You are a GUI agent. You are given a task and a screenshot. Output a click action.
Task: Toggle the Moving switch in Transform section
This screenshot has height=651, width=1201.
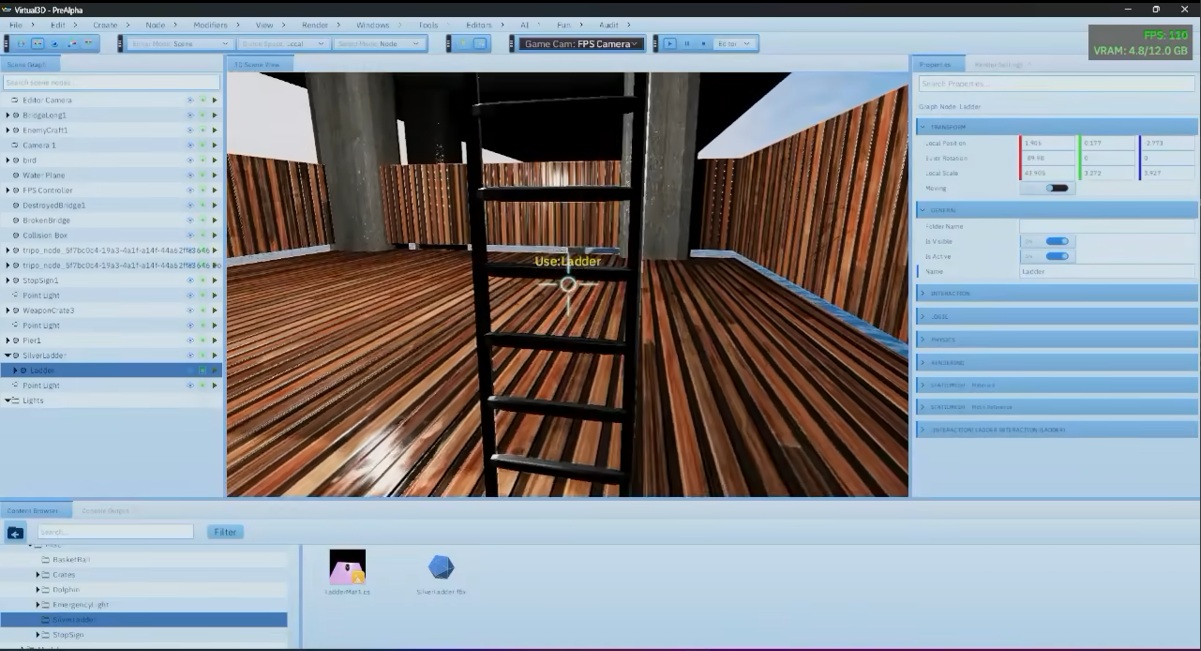[x=1057, y=188]
